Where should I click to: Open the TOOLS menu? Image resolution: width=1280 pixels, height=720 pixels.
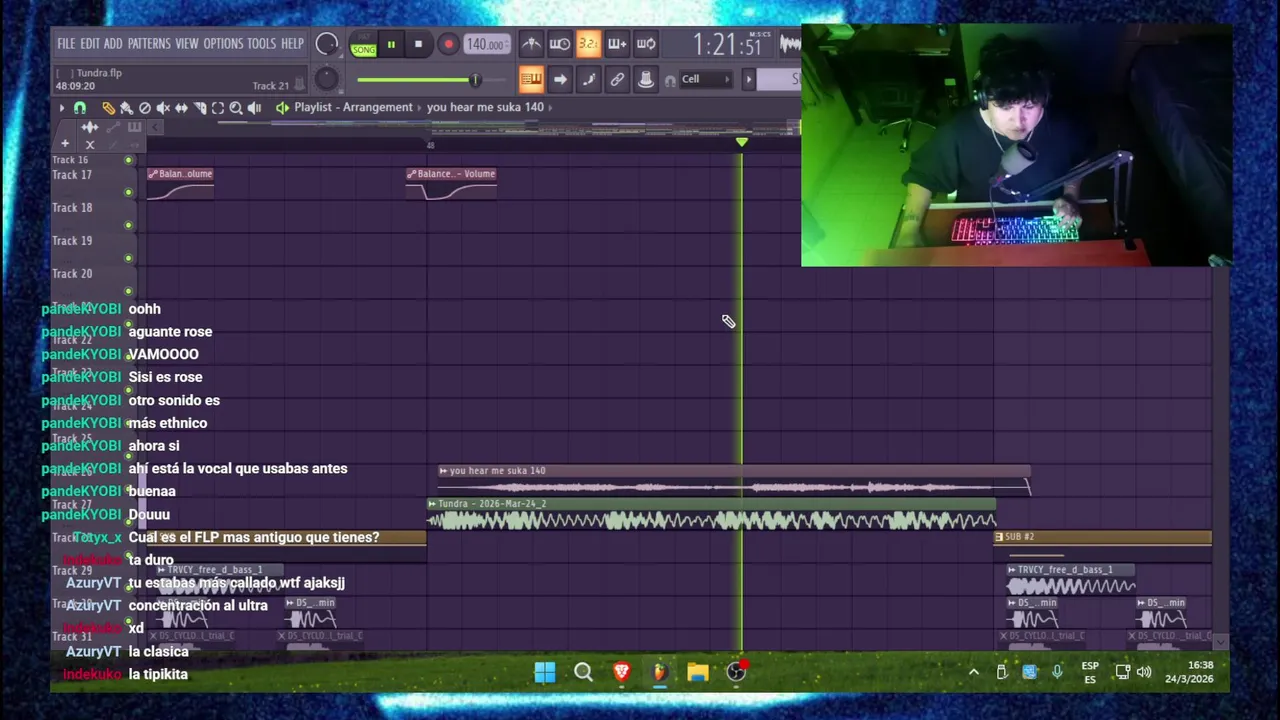261,44
